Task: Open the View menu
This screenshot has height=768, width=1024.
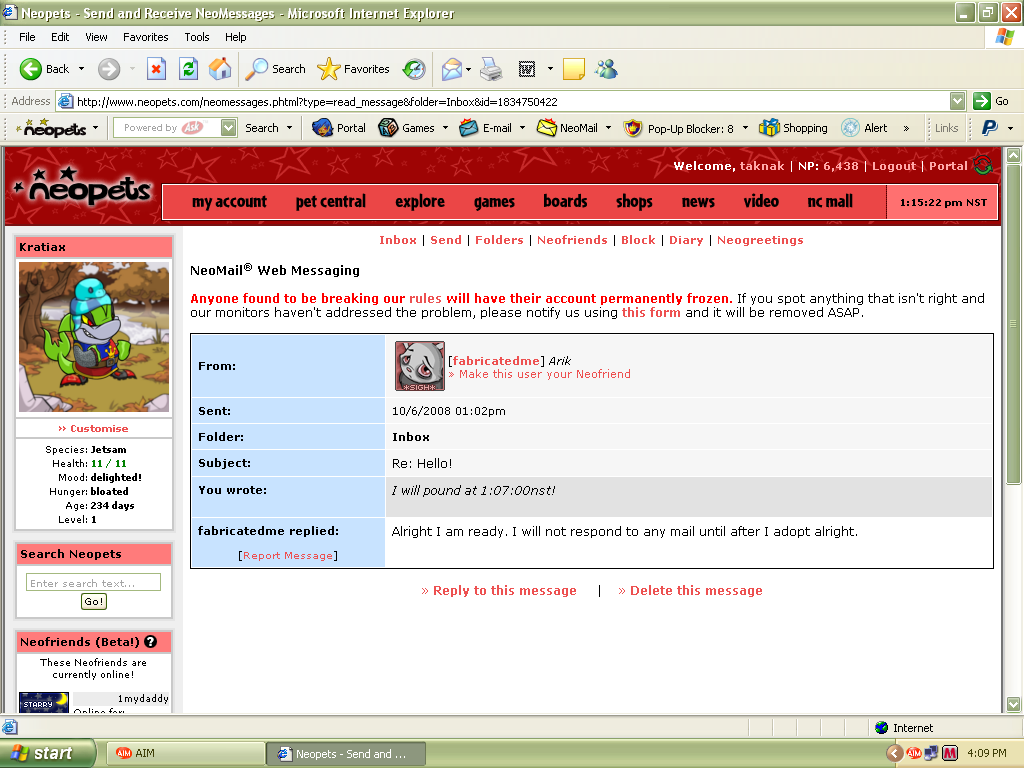Action: tap(96, 37)
